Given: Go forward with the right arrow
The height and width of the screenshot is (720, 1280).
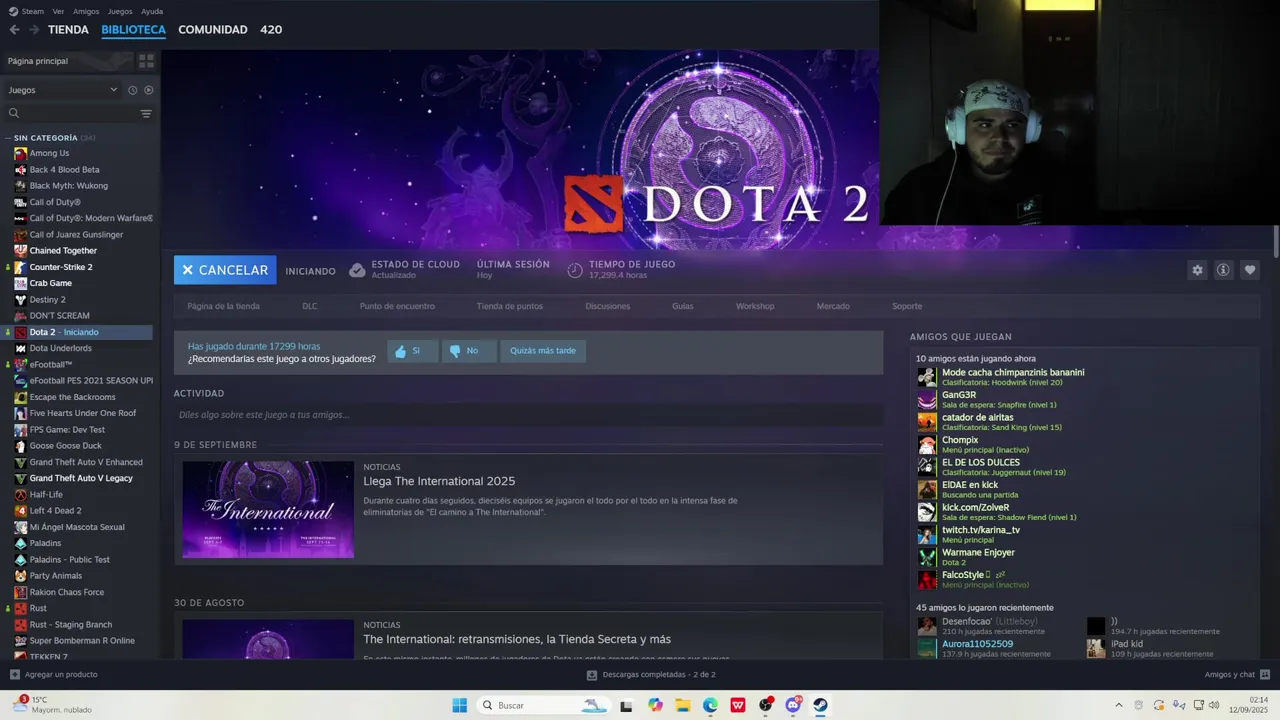Looking at the screenshot, I should 34,30.
